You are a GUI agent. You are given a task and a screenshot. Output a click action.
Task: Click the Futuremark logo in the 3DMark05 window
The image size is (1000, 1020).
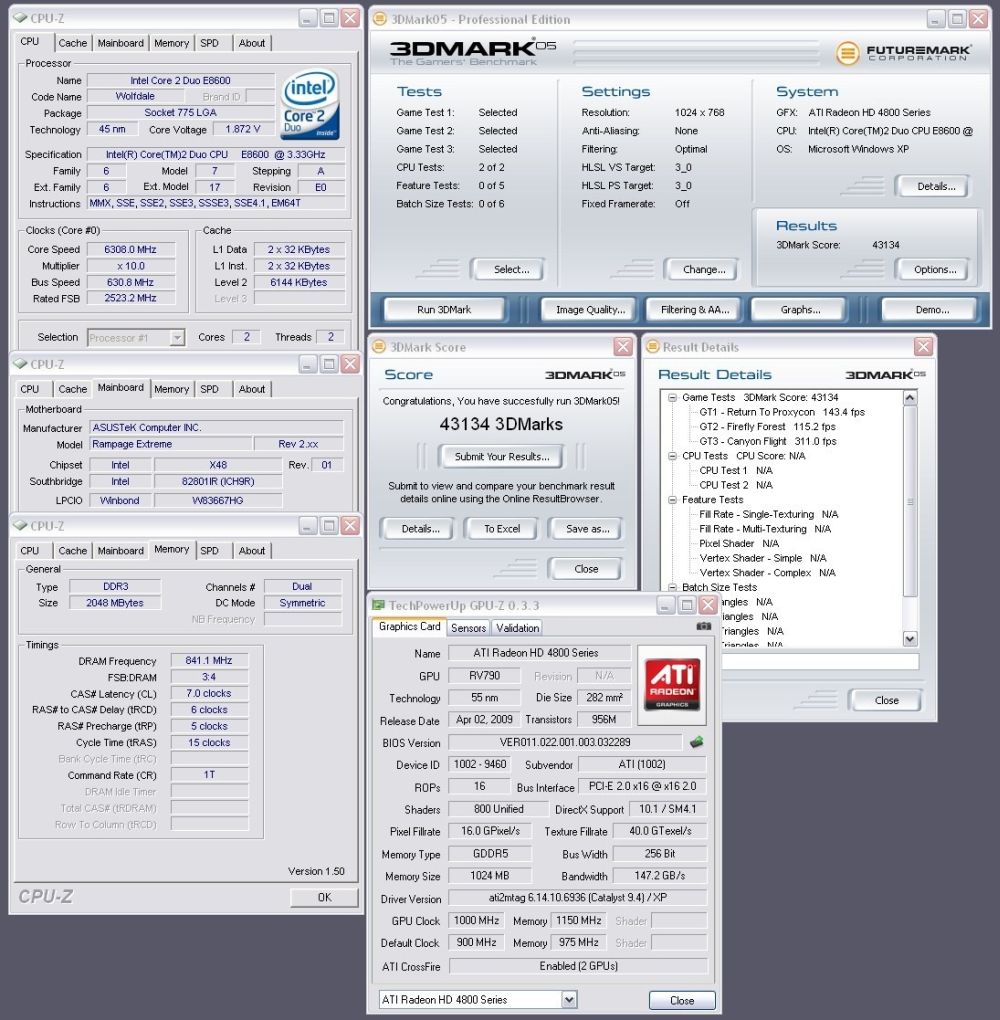pos(904,52)
